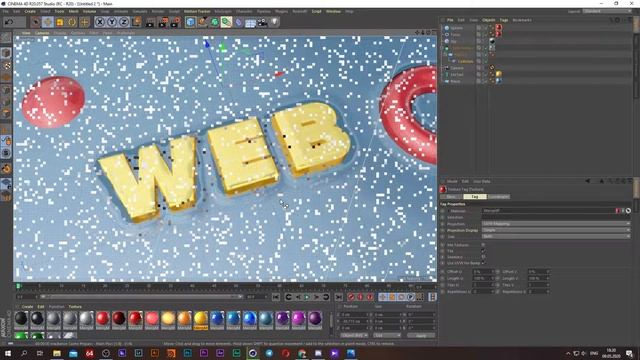This screenshot has width=640, height=360.
Task: Open the floor environment objects icon
Action: [x=251, y=22]
